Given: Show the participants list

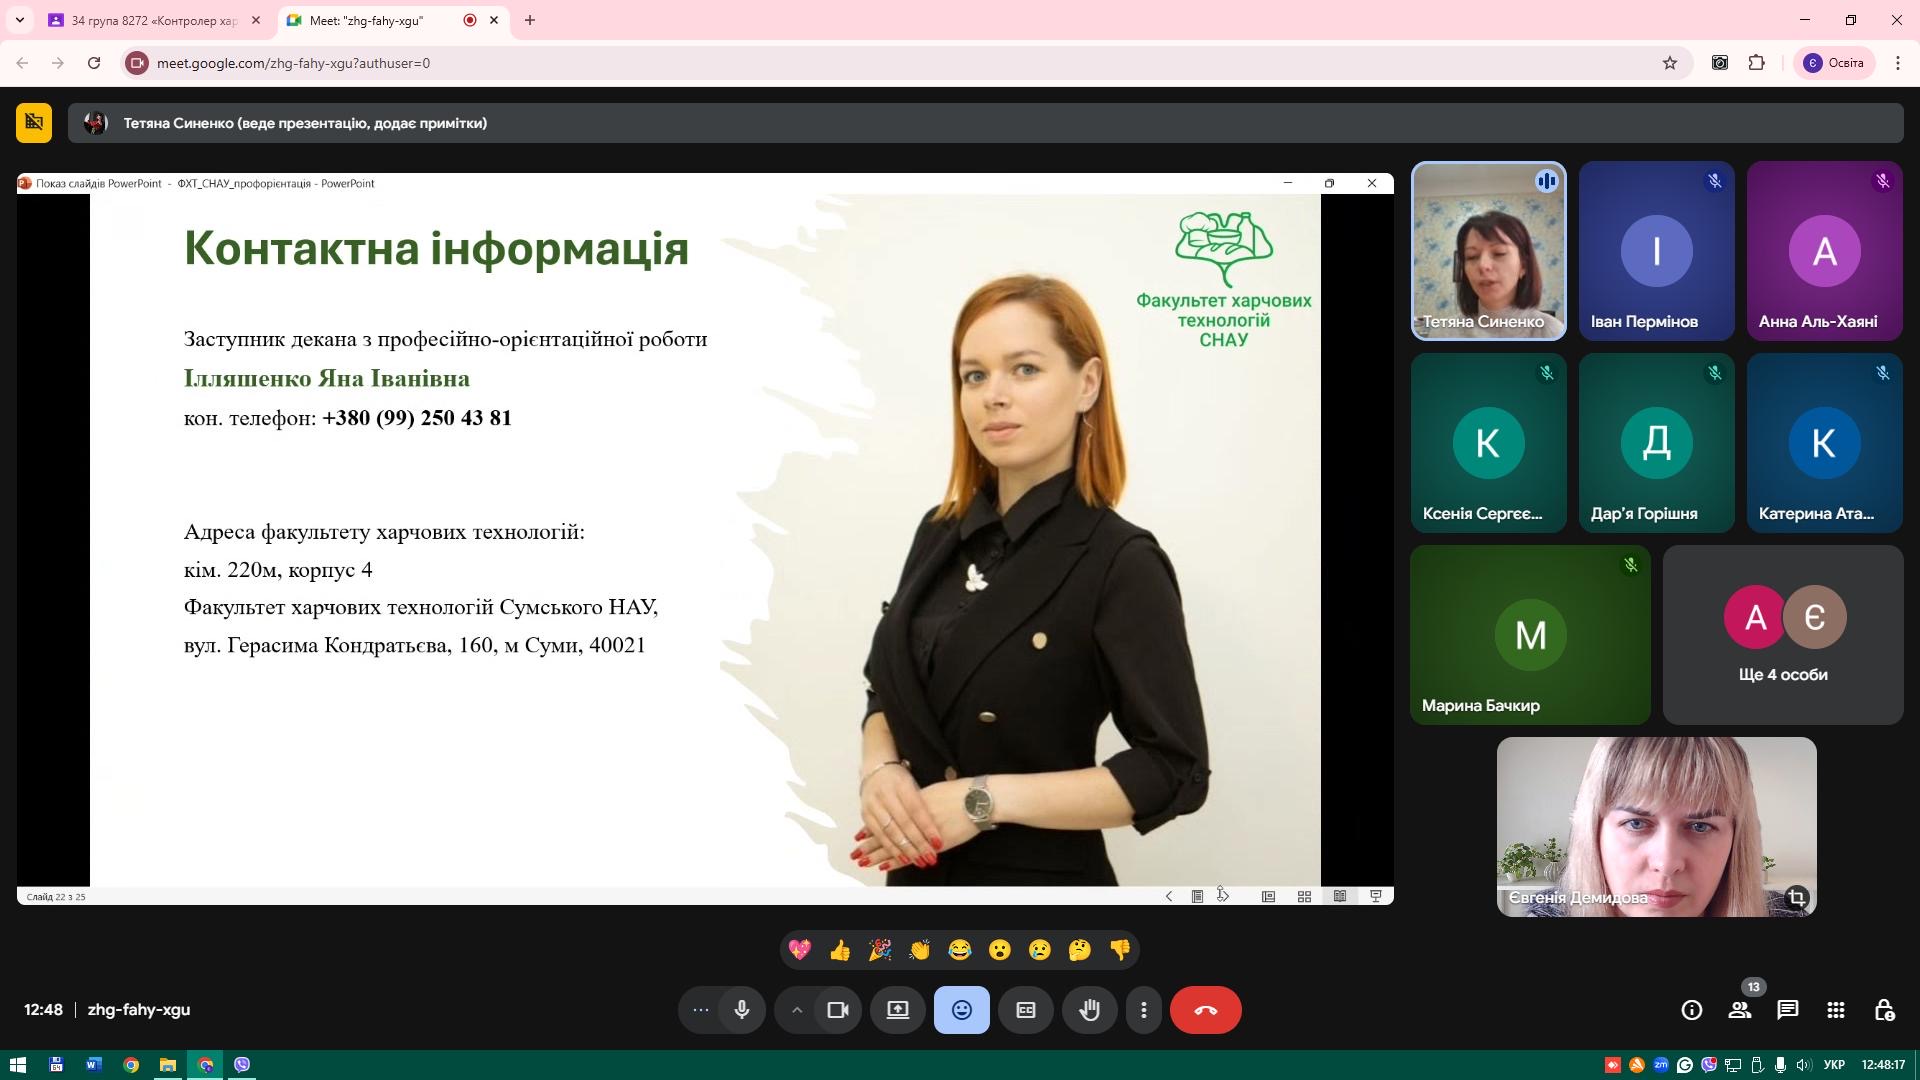Looking at the screenshot, I should (1739, 1010).
